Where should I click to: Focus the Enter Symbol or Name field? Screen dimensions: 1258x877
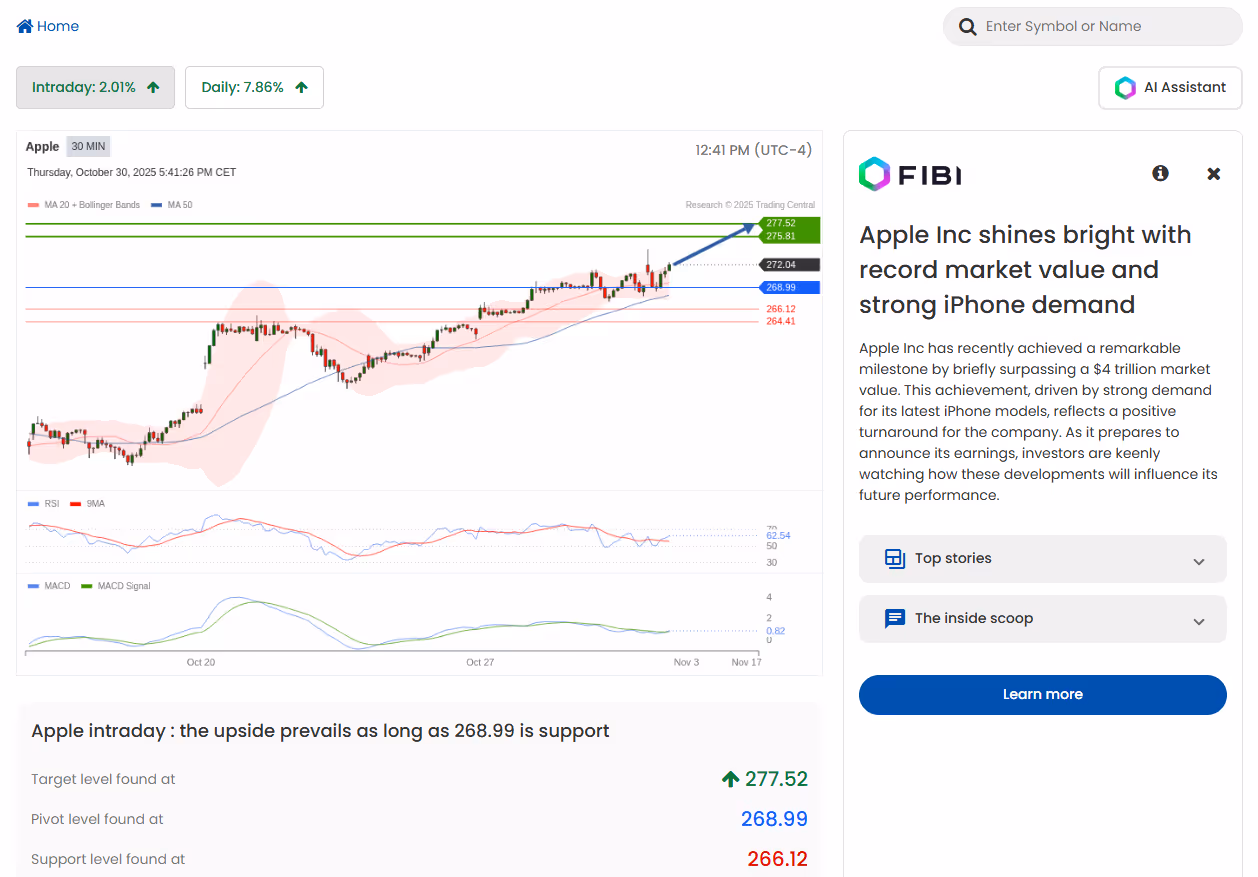click(x=1093, y=27)
